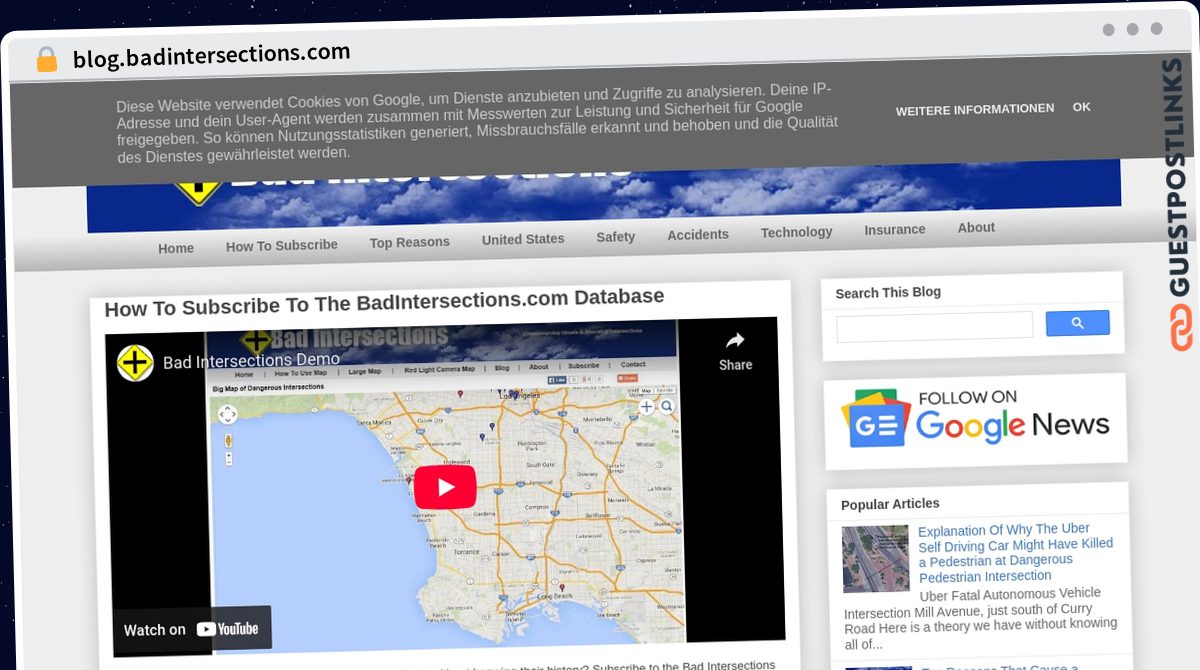Click the GuestPostLinks chain logo

tap(1181, 327)
